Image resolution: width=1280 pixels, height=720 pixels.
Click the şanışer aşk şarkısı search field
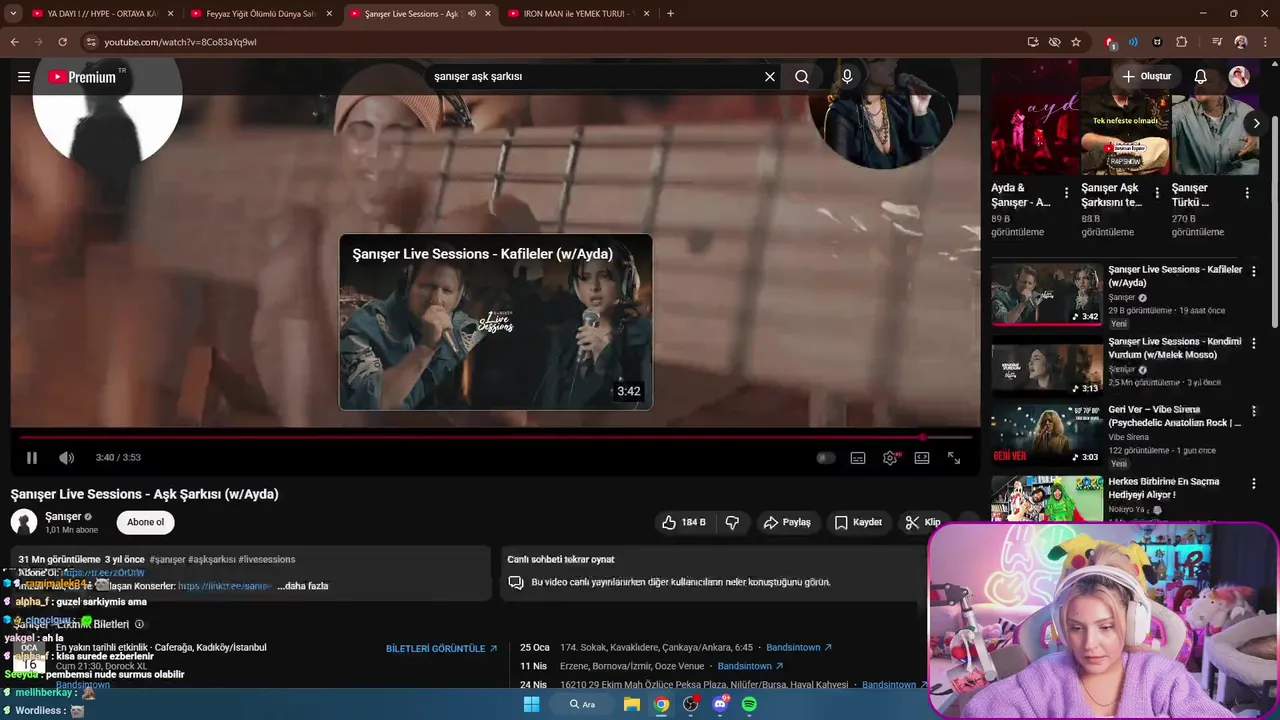tap(595, 76)
